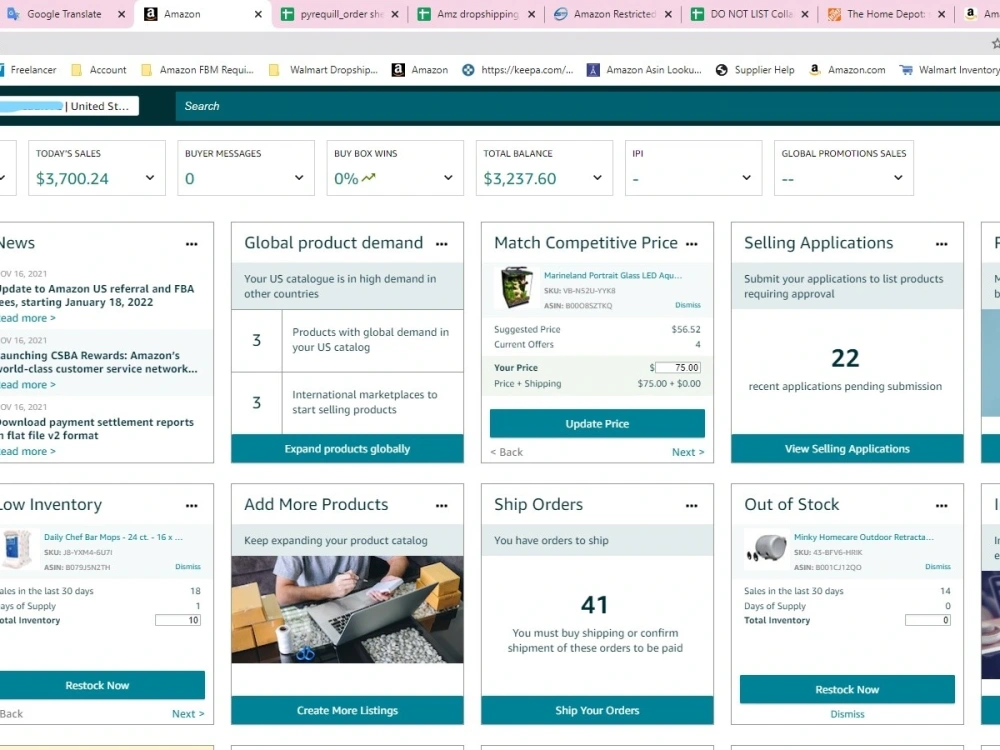Dismiss the Marineland price suggestion

pos(688,305)
